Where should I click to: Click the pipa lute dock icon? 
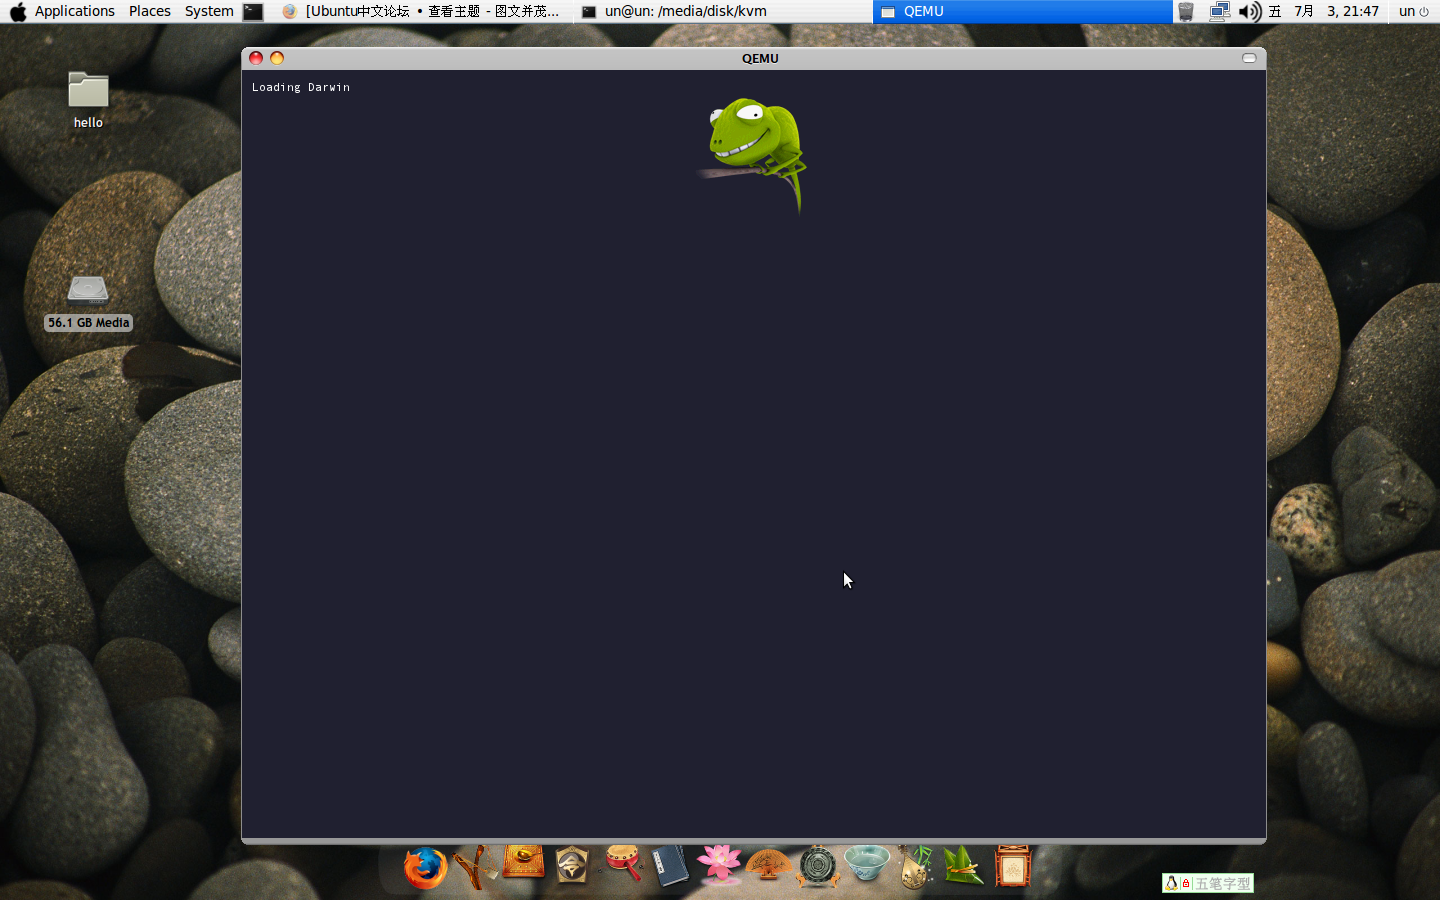pyautogui.click(x=915, y=867)
